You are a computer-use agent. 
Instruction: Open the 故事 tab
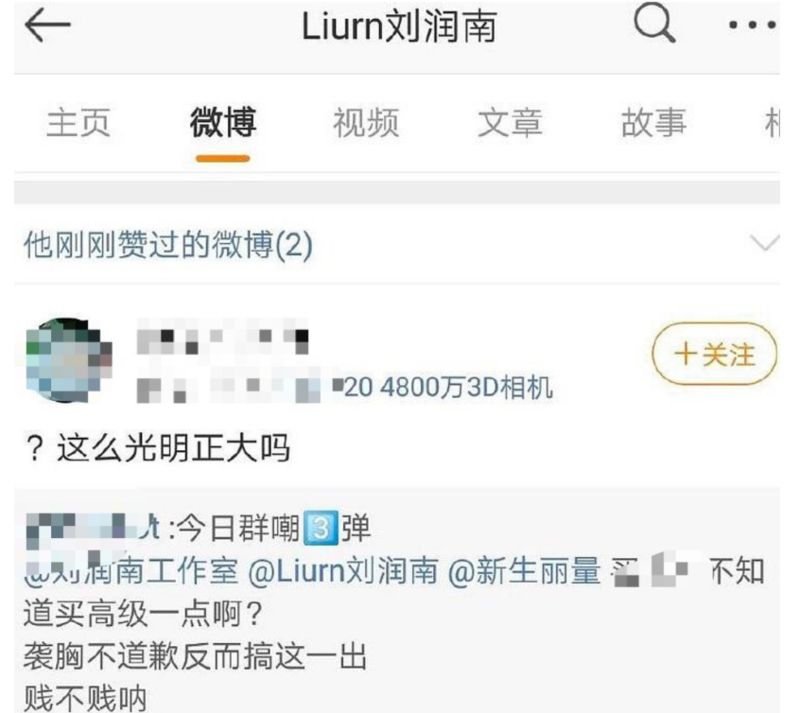(654, 123)
